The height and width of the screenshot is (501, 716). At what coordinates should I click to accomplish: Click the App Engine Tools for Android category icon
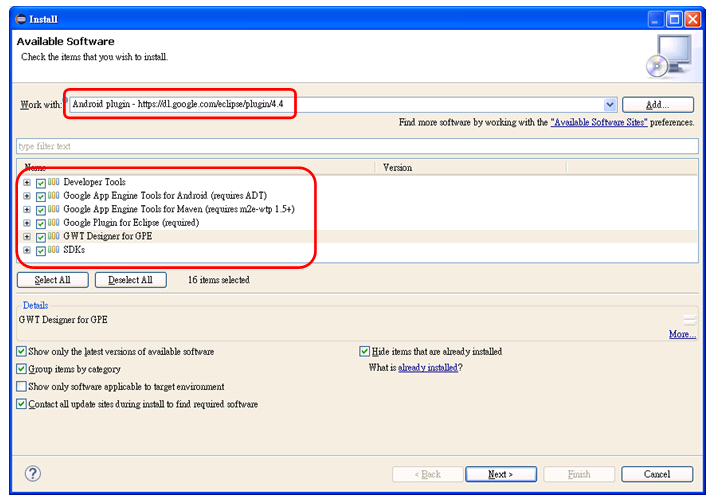pyautogui.click(x=53, y=195)
